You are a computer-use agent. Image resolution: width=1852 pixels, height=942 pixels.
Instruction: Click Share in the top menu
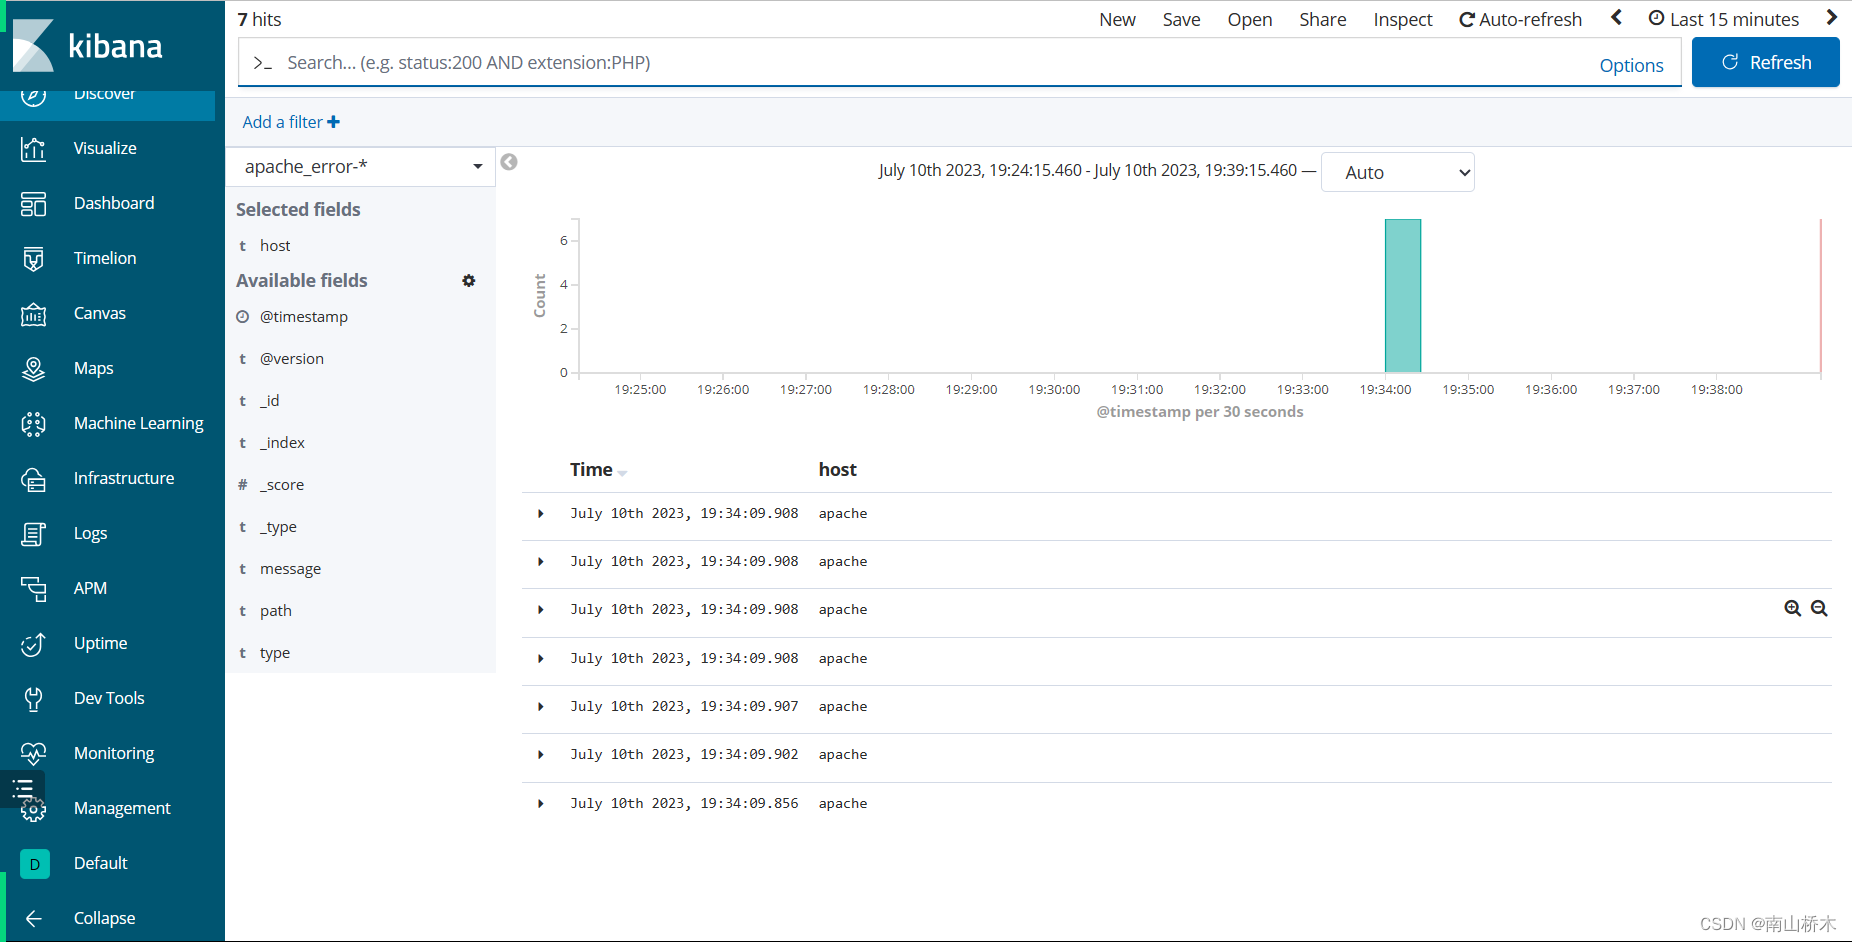pos(1322,19)
